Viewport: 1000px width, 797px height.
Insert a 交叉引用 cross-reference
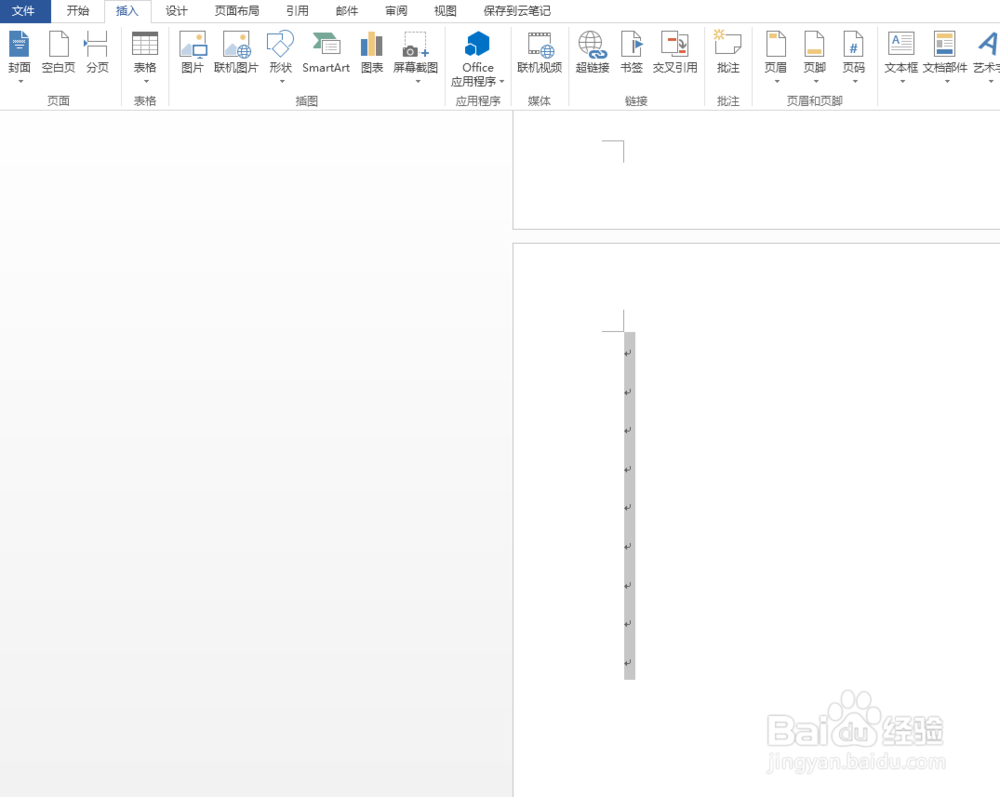coord(675,53)
